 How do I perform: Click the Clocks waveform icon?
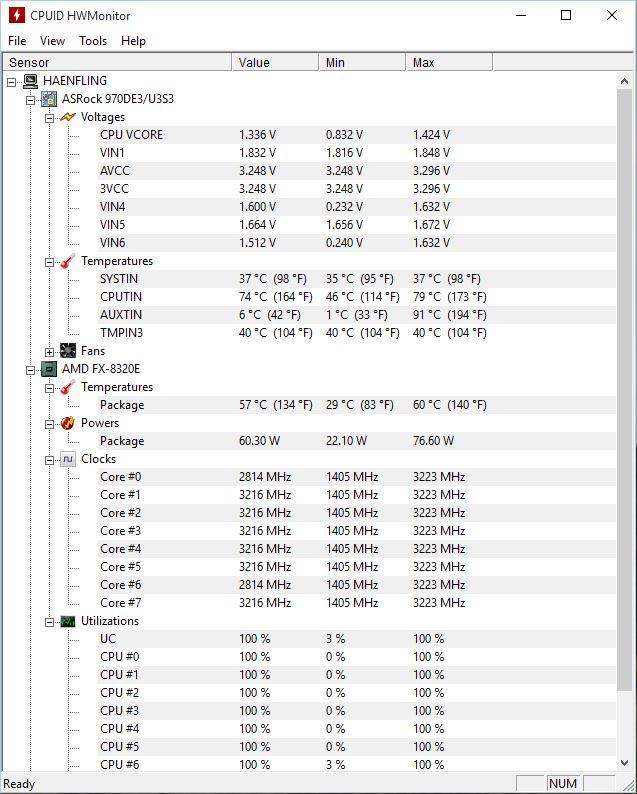(x=68, y=459)
